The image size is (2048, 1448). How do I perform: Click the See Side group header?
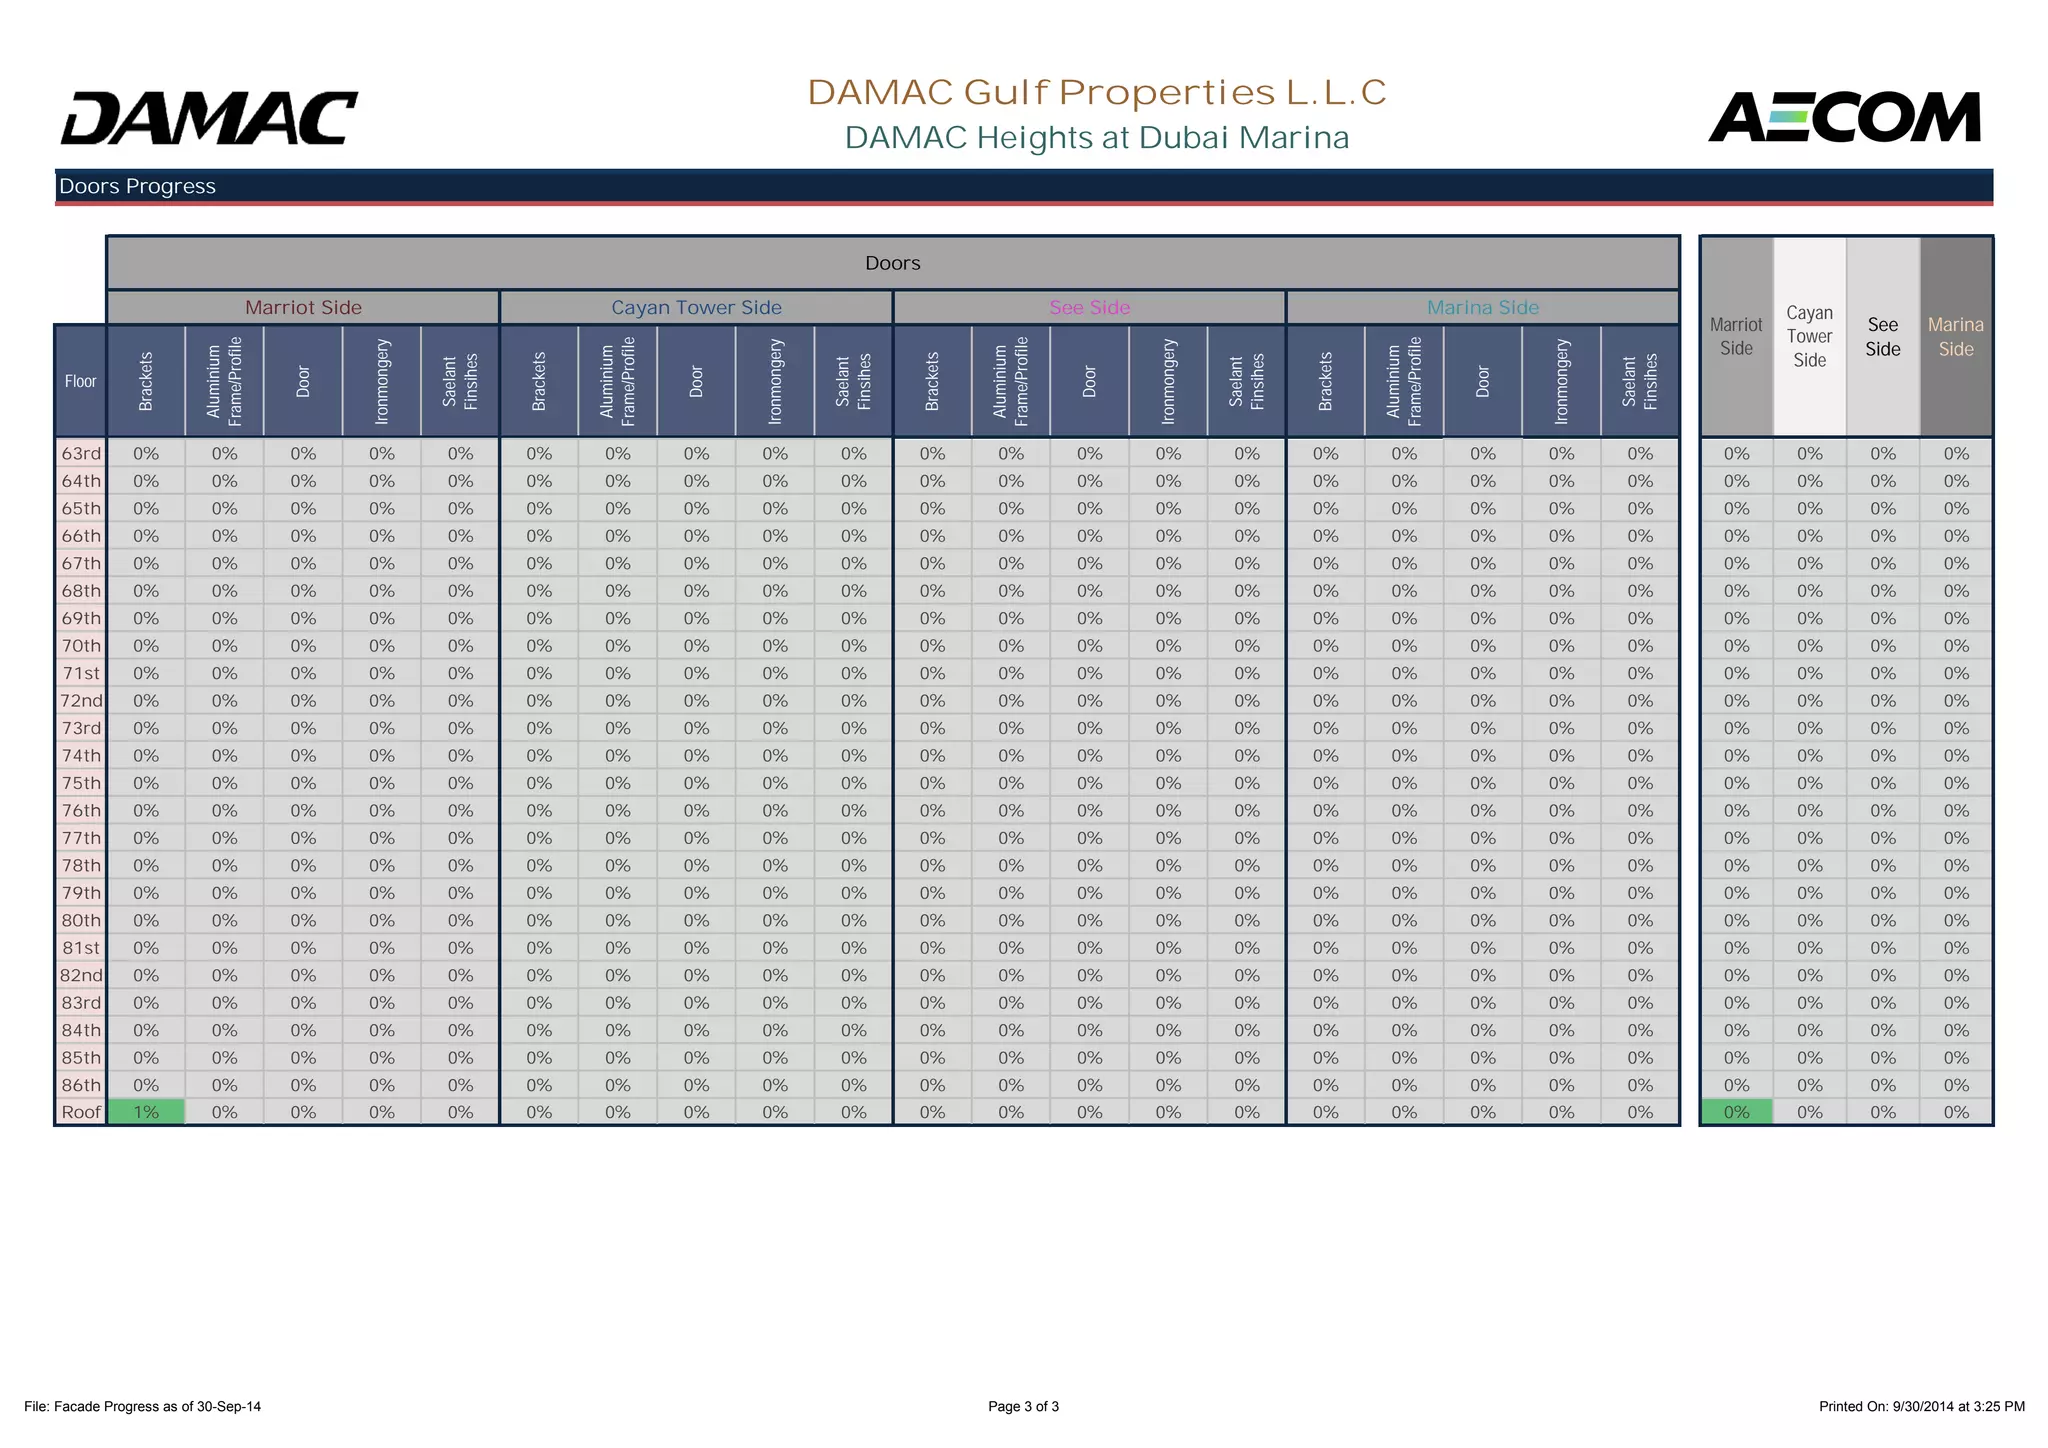(1089, 308)
